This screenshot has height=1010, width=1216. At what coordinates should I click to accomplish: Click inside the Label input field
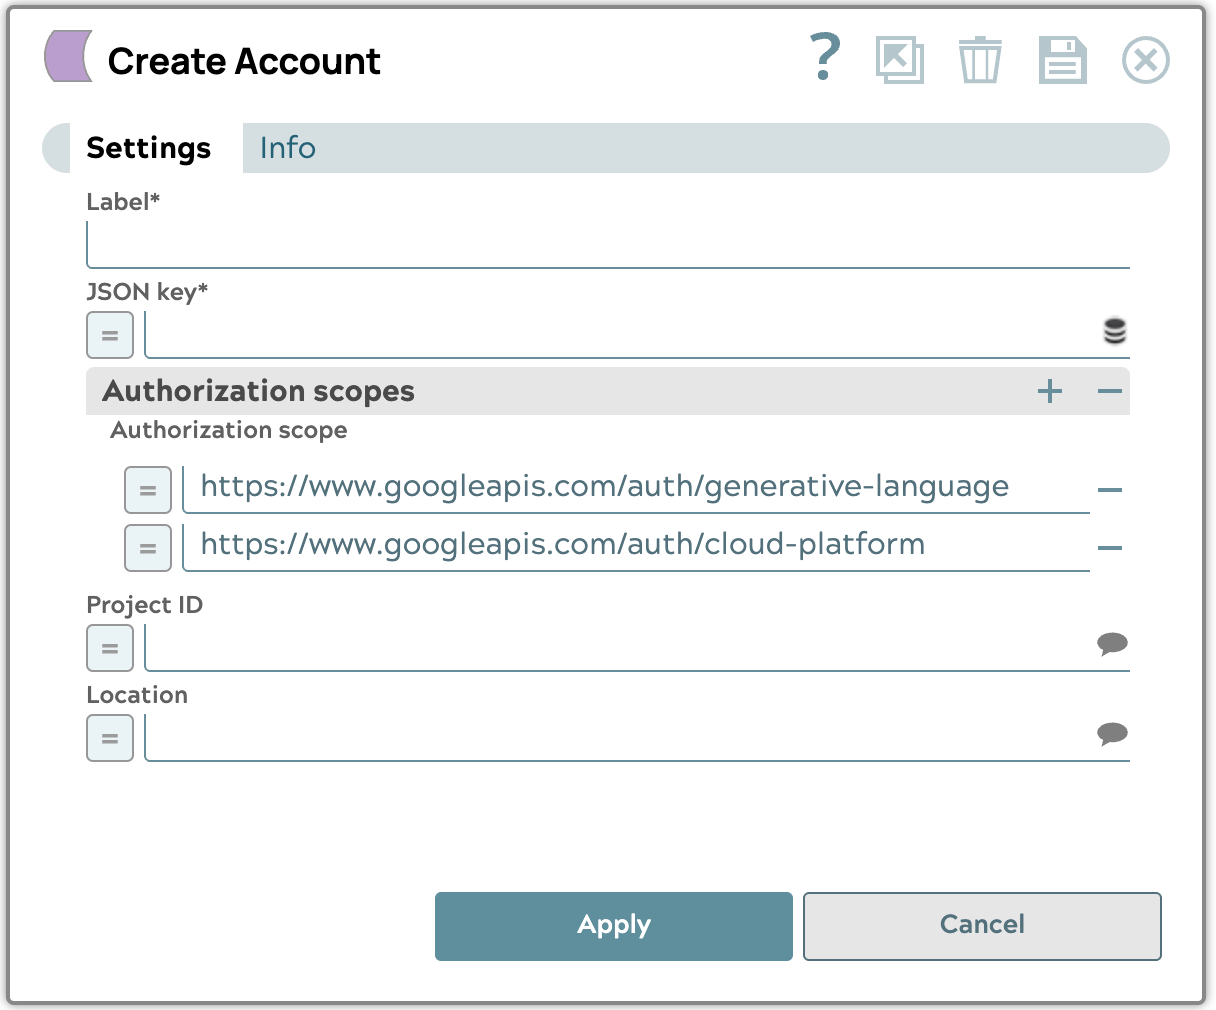coord(608,245)
